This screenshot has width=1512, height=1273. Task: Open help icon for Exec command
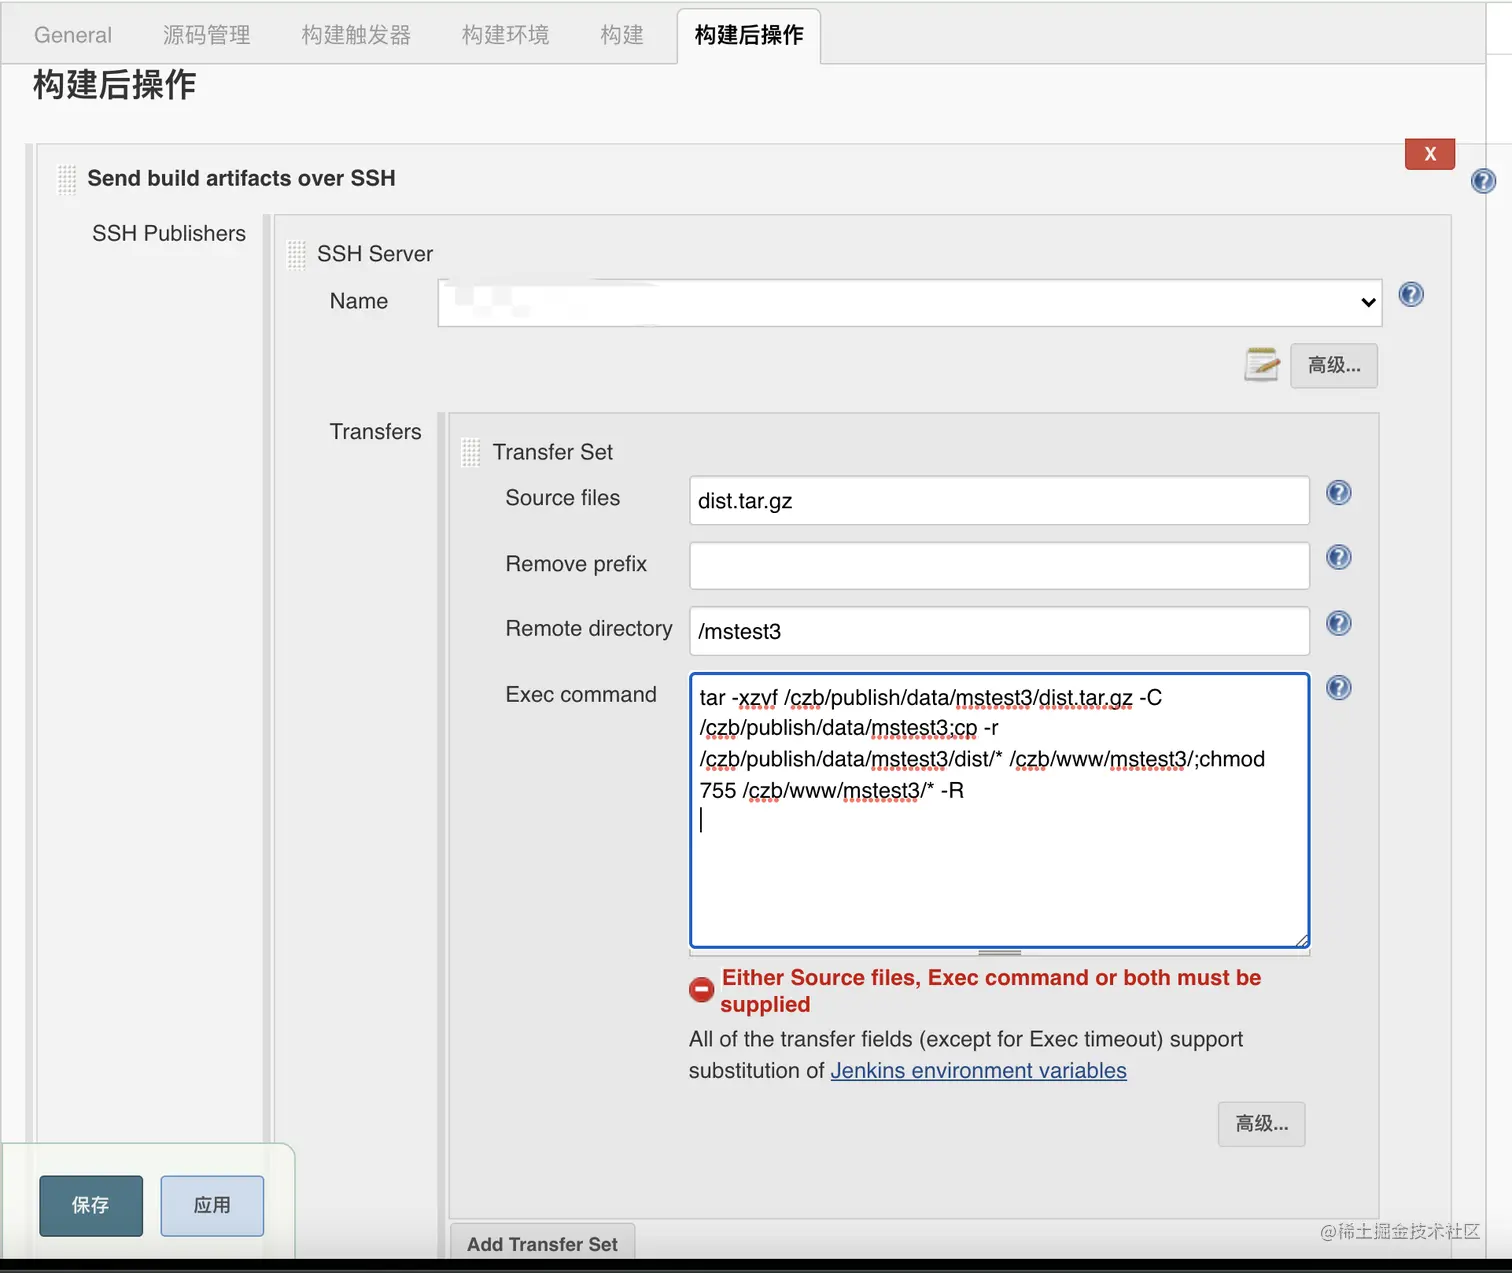(x=1338, y=688)
